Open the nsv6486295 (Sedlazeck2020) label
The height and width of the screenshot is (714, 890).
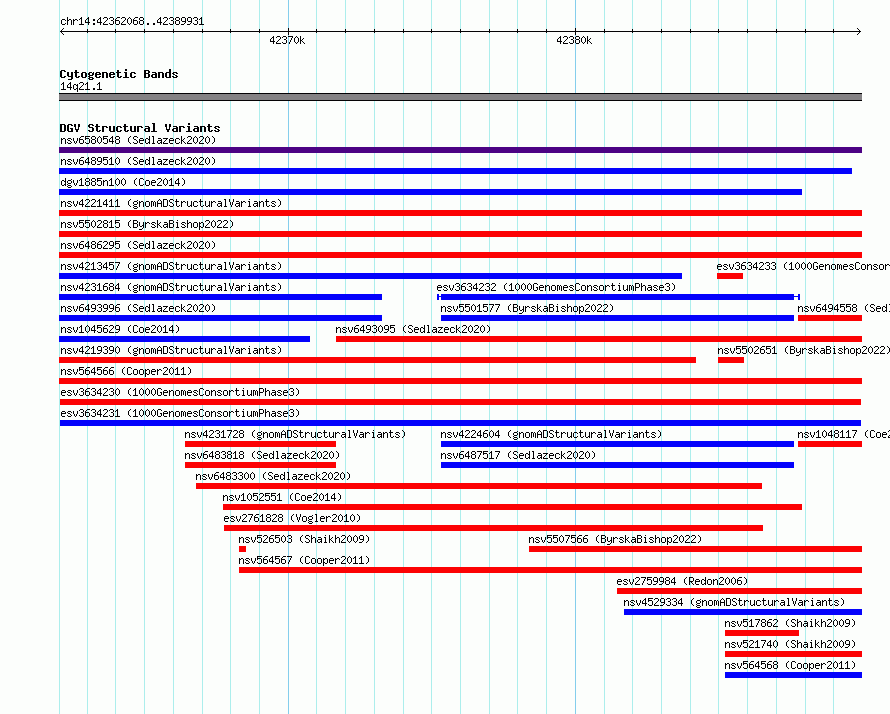click(138, 245)
